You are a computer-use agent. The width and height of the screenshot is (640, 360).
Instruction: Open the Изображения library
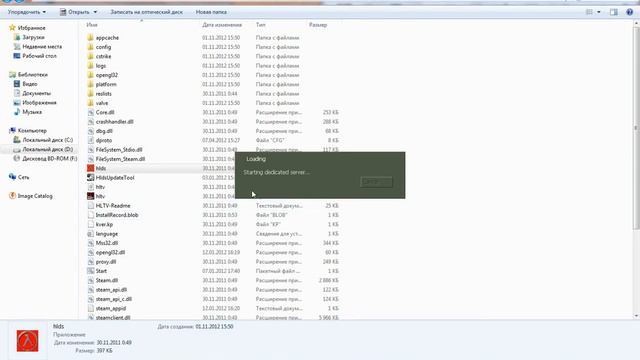[x=39, y=102]
